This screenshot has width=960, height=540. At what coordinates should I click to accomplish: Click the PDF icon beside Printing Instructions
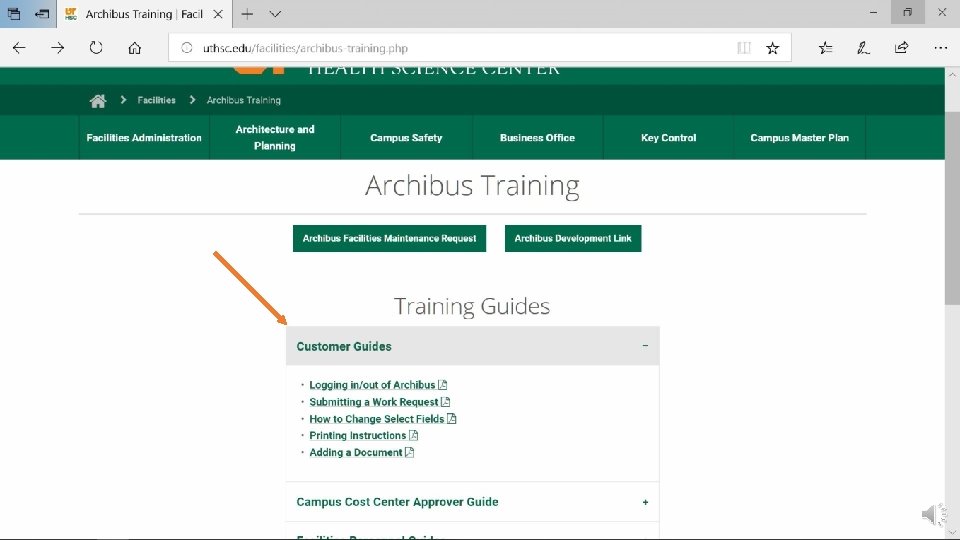click(x=414, y=435)
